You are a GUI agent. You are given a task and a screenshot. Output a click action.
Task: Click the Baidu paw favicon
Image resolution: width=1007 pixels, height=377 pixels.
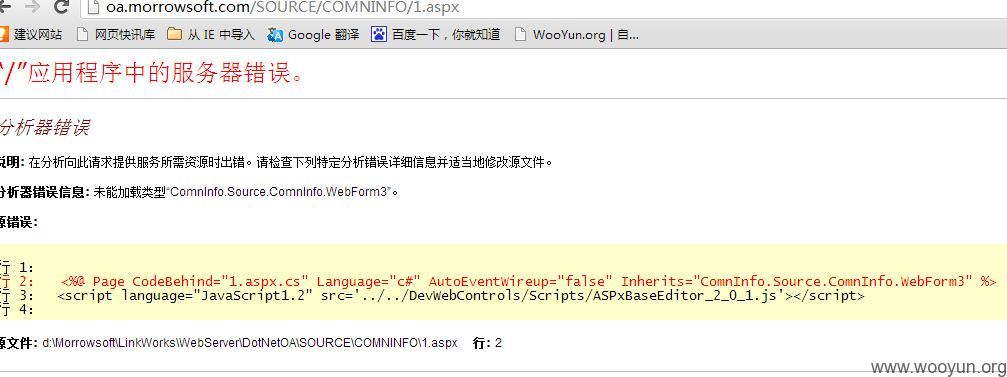378,34
